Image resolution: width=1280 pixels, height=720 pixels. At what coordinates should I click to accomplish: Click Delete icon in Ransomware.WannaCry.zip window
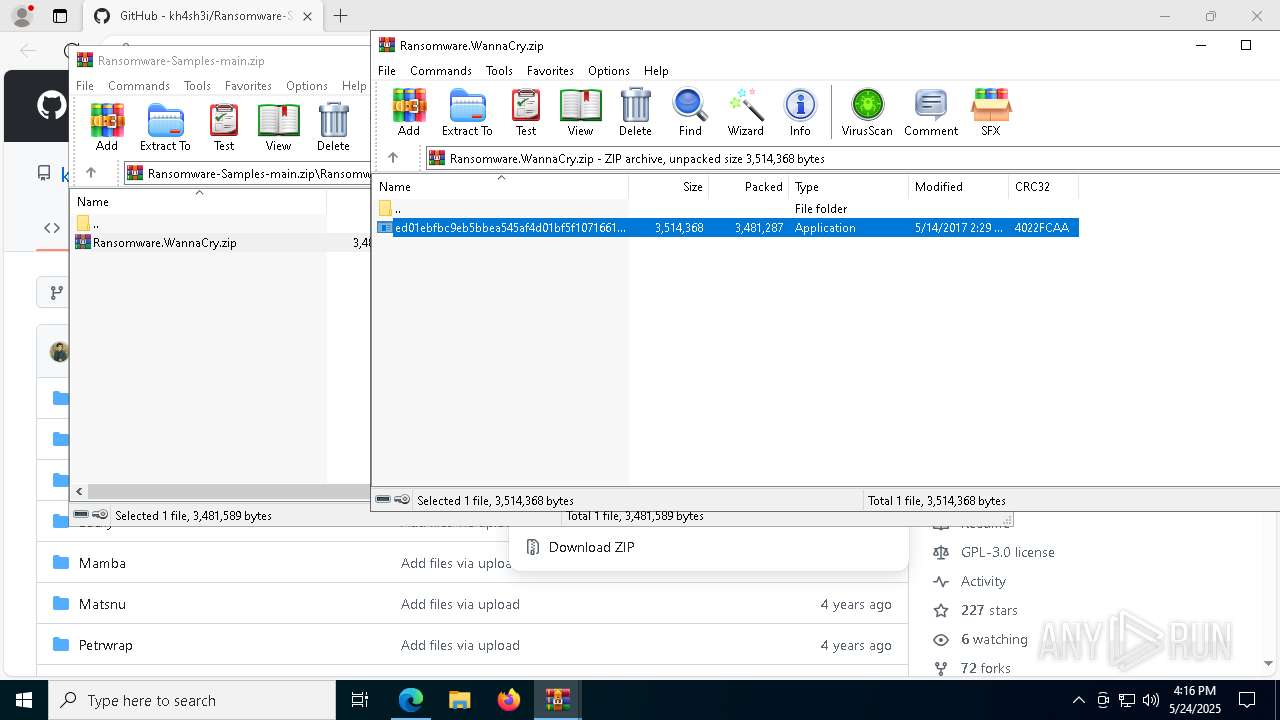[x=635, y=112]
